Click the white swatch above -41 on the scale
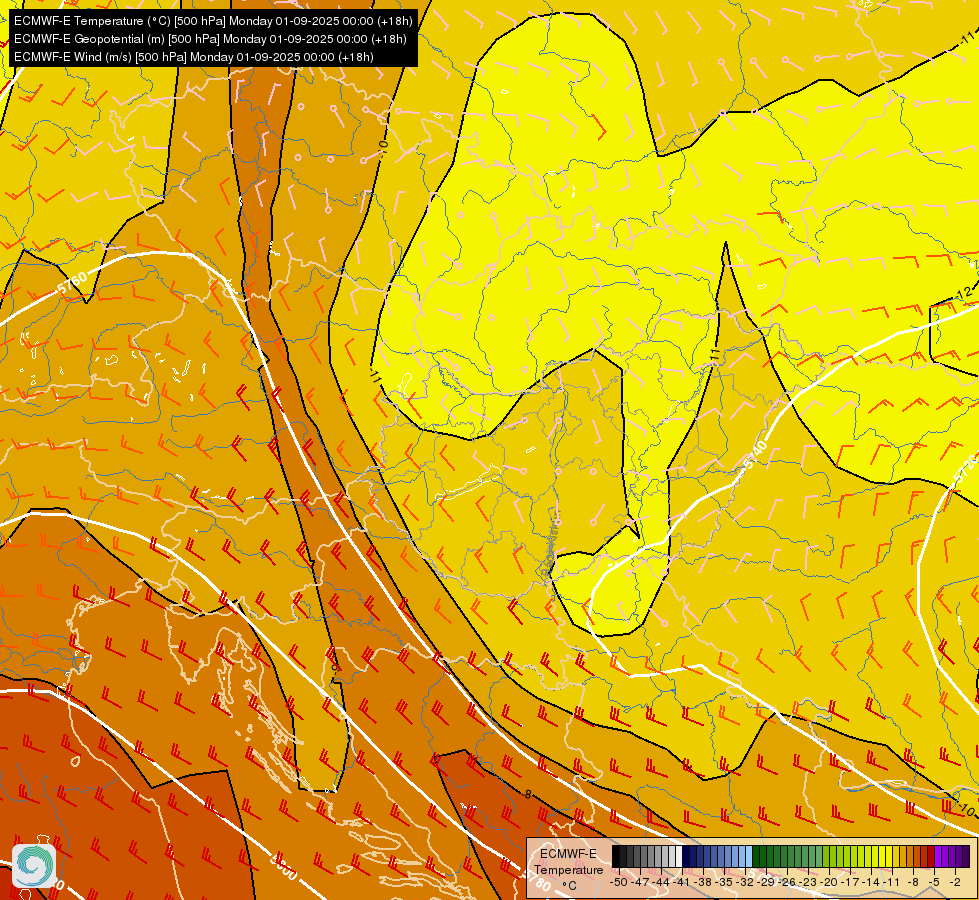The width and height of the screenshot is (979, 900). [x=679, y=856]
